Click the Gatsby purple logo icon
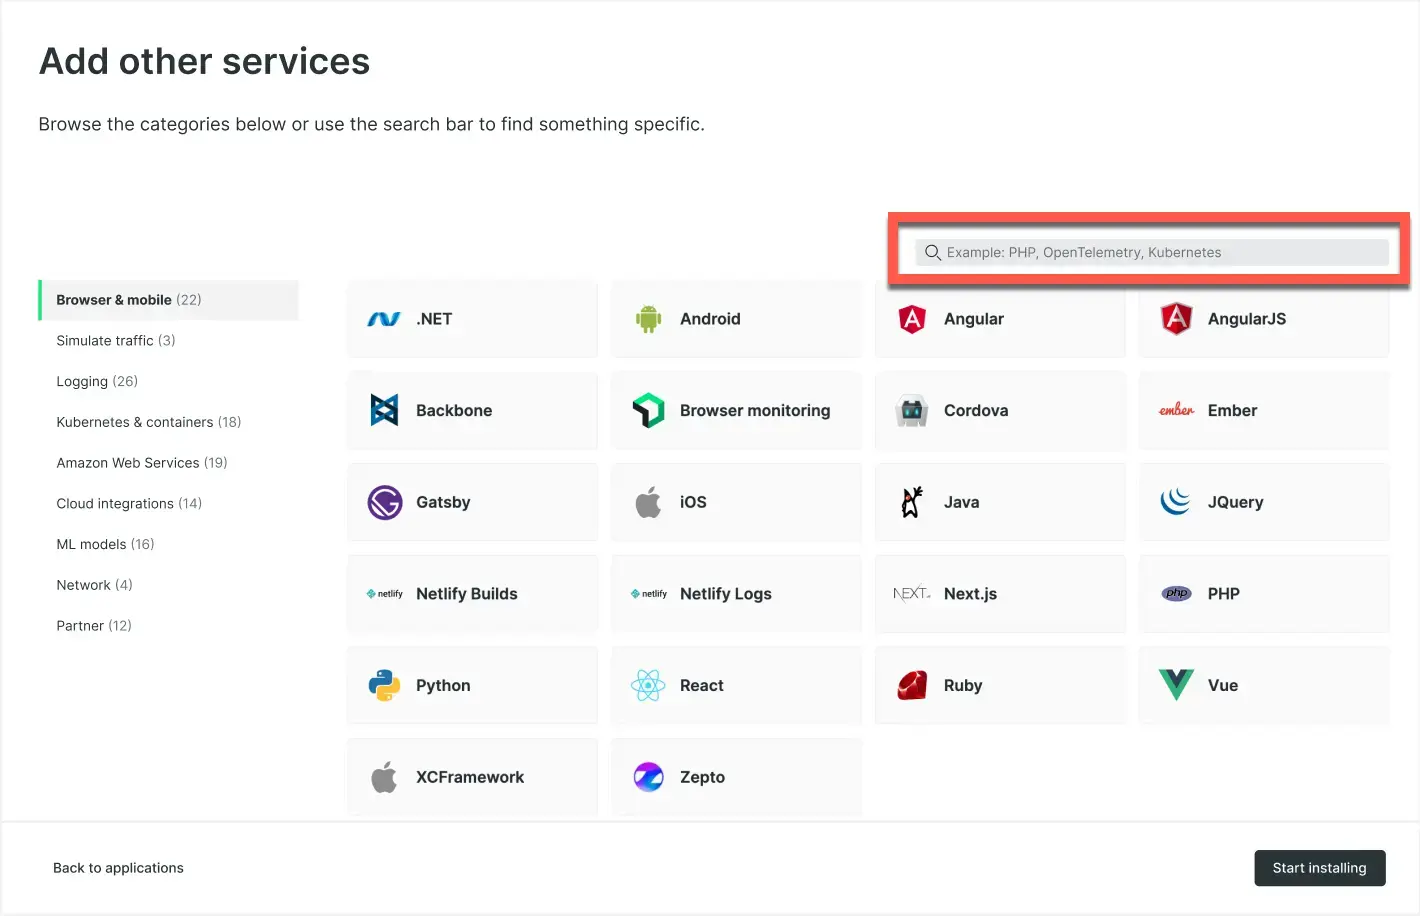 (384, 502)
